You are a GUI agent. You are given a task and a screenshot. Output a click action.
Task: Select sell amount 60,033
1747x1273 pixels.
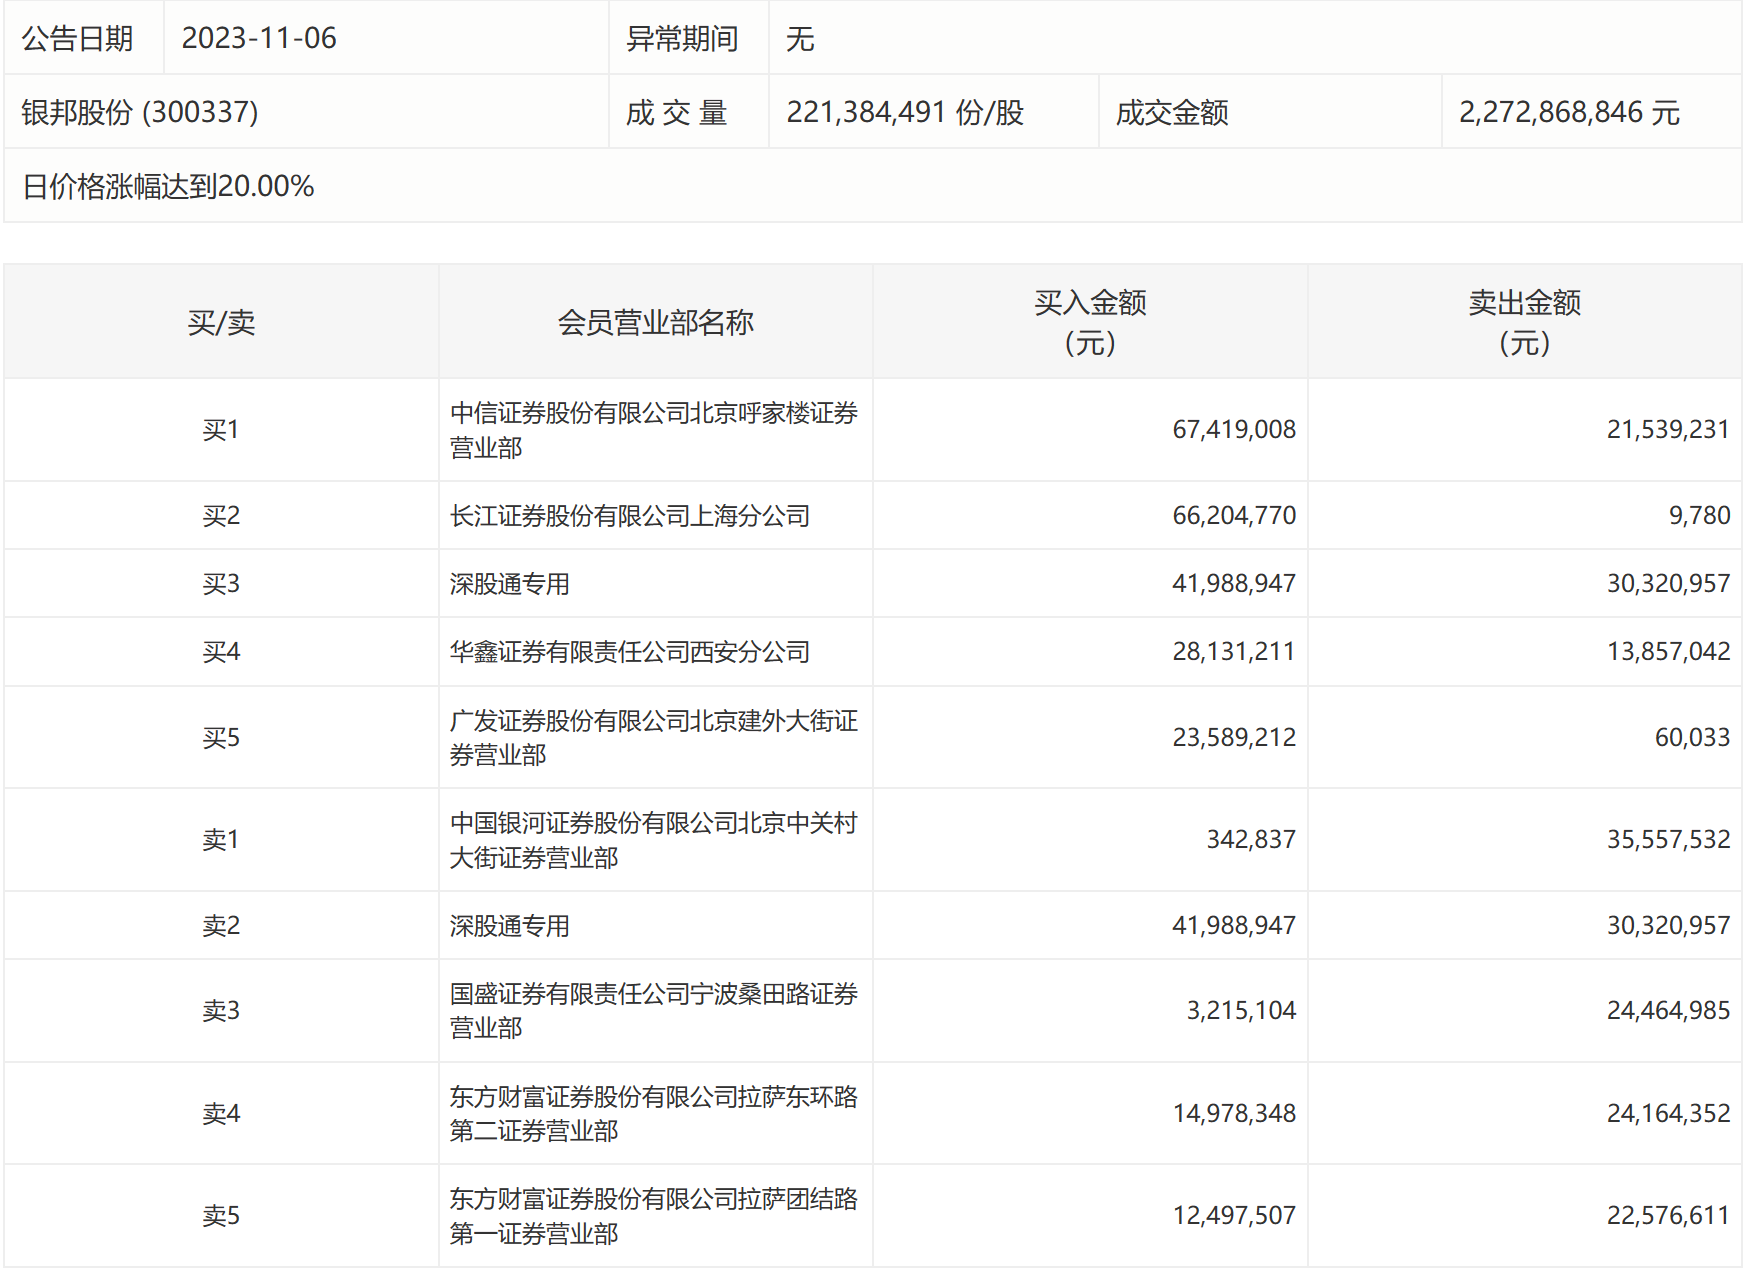pos(1692,737)
